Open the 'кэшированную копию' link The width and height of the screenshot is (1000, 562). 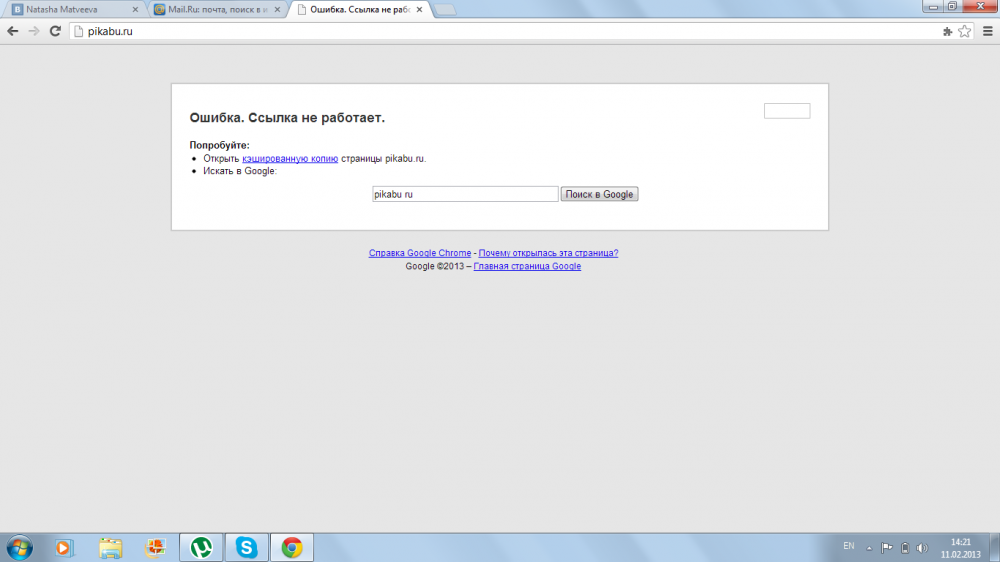tap(290, 159)
